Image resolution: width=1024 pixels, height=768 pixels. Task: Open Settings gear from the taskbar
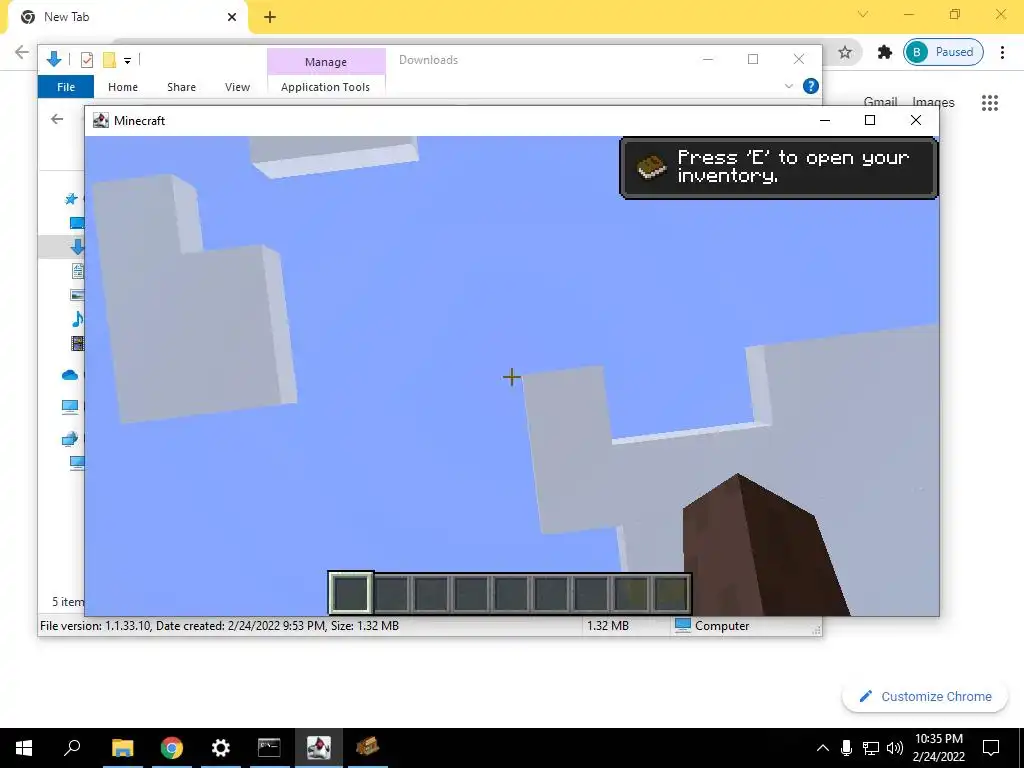point(221,748)
